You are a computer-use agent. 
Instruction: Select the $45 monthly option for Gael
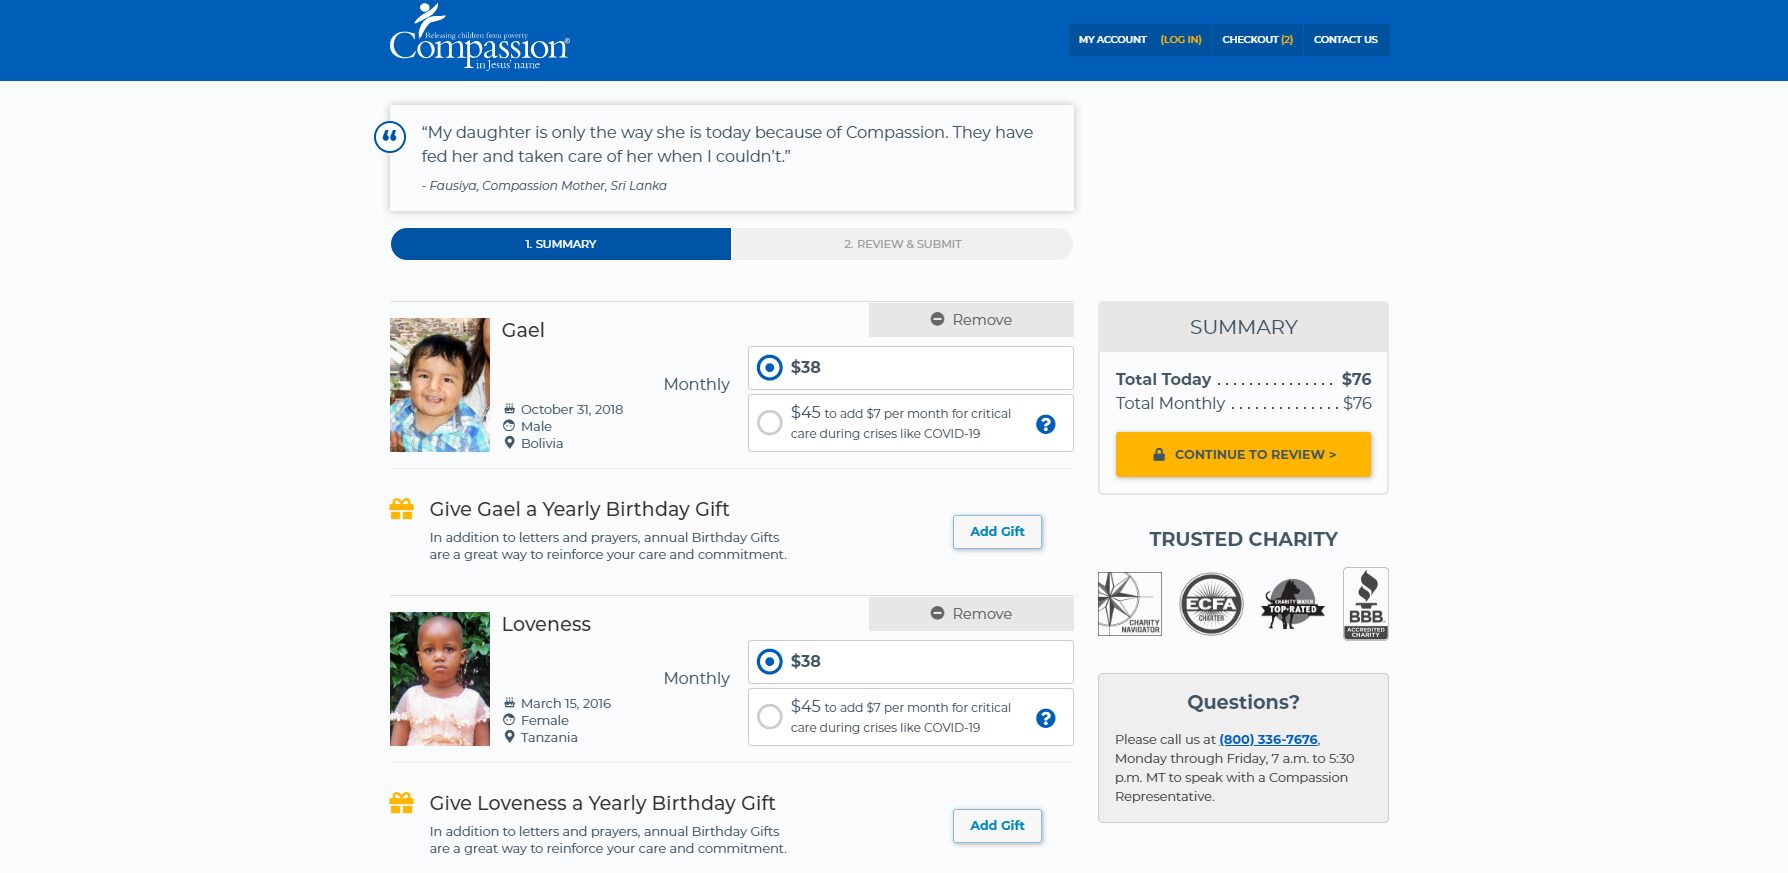[x=911, y=423]
